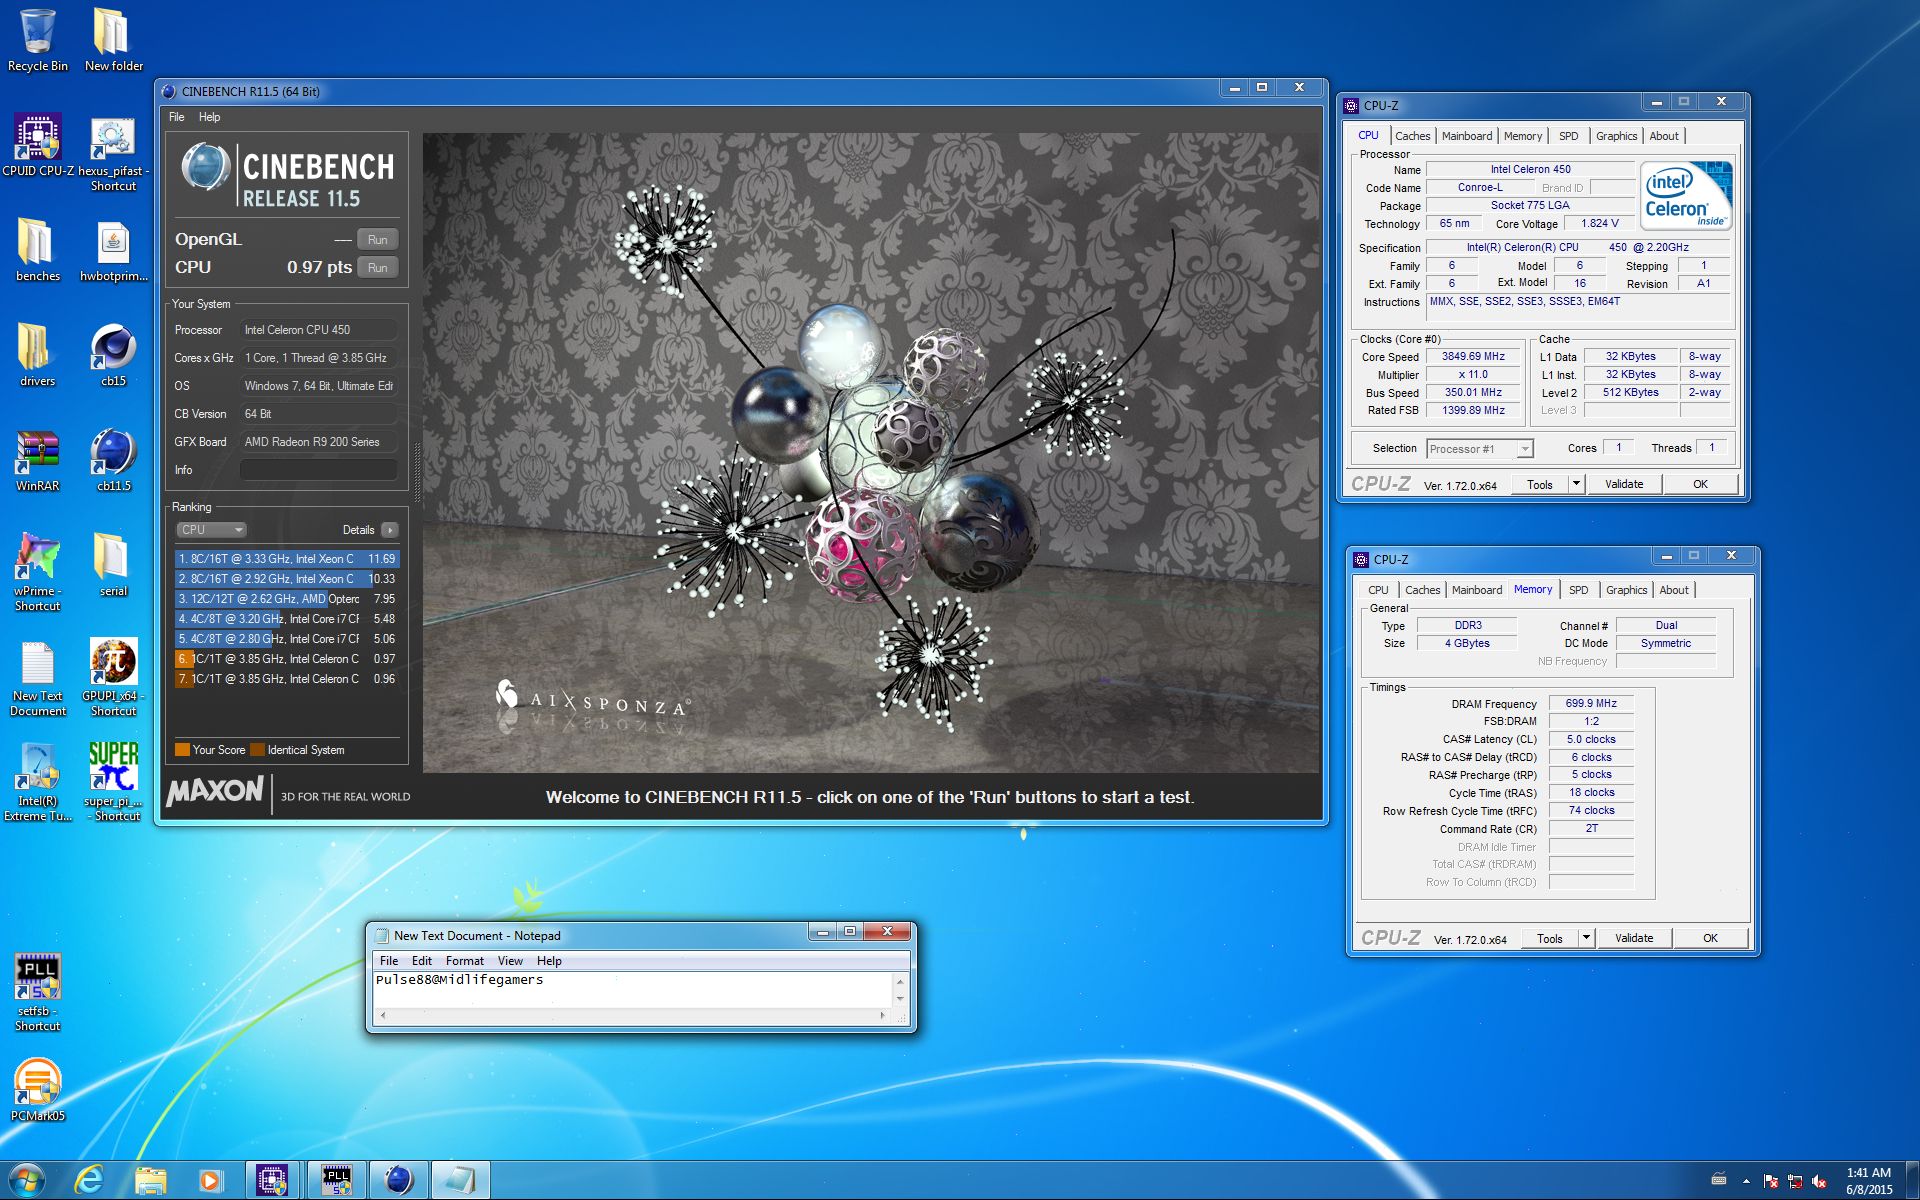
Task: Click OK in lower CPU-Z window
Action: [1711, 938]
